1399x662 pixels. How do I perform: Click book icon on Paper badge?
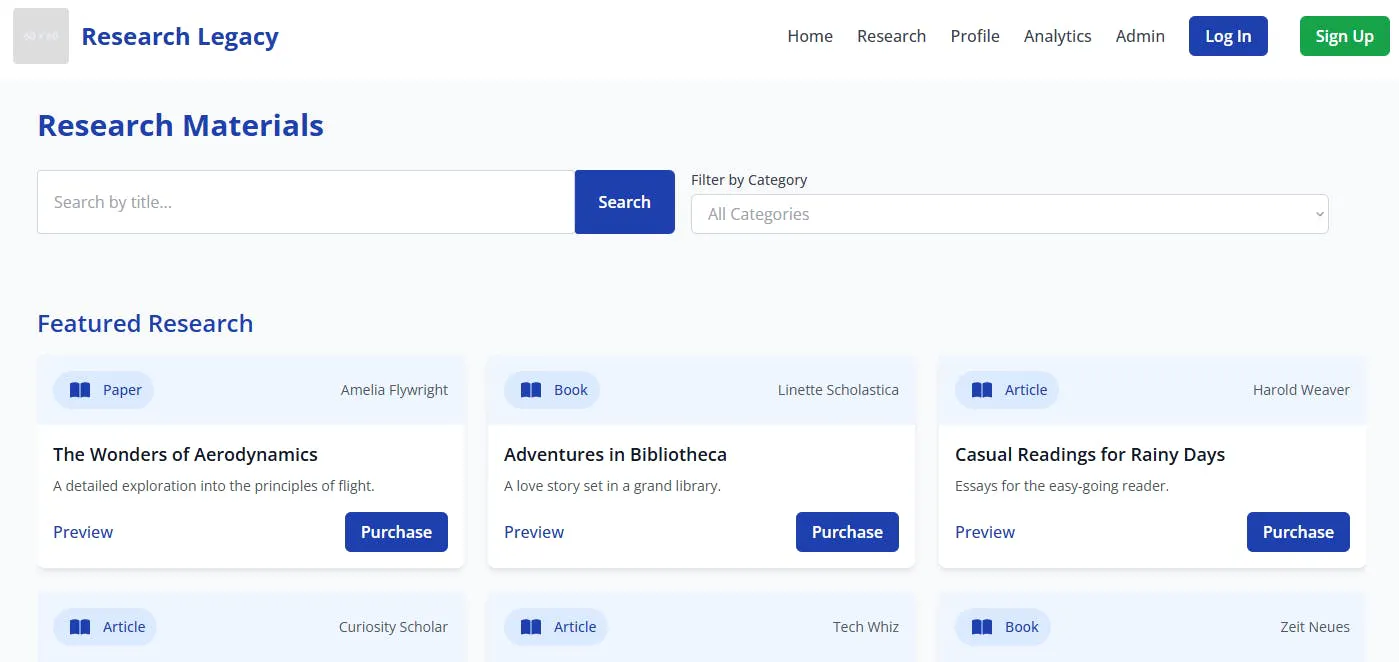(x=80, y=390)
